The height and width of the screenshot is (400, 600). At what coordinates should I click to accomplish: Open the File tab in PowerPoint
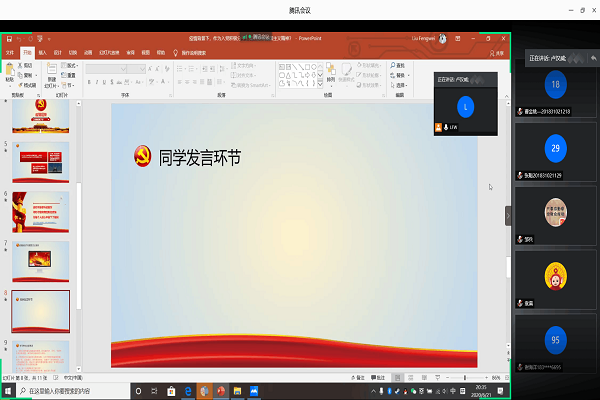tap(11, 52)
